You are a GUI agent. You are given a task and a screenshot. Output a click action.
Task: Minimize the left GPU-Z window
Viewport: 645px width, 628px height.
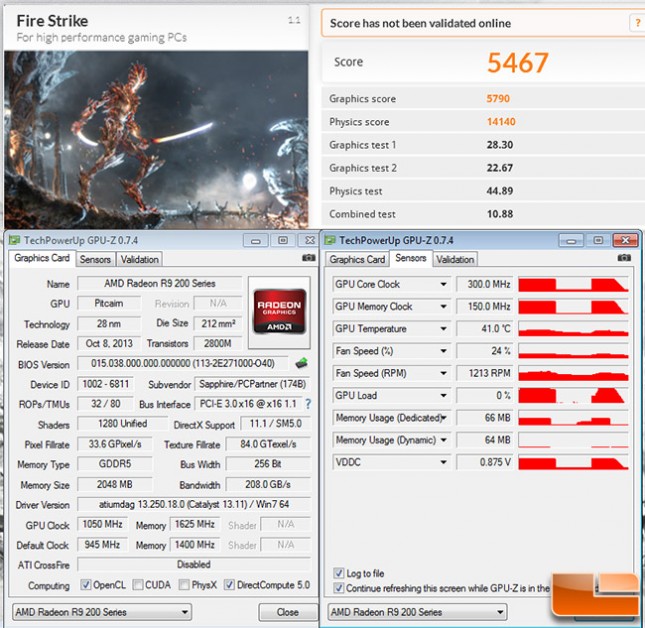coord(255,240)
